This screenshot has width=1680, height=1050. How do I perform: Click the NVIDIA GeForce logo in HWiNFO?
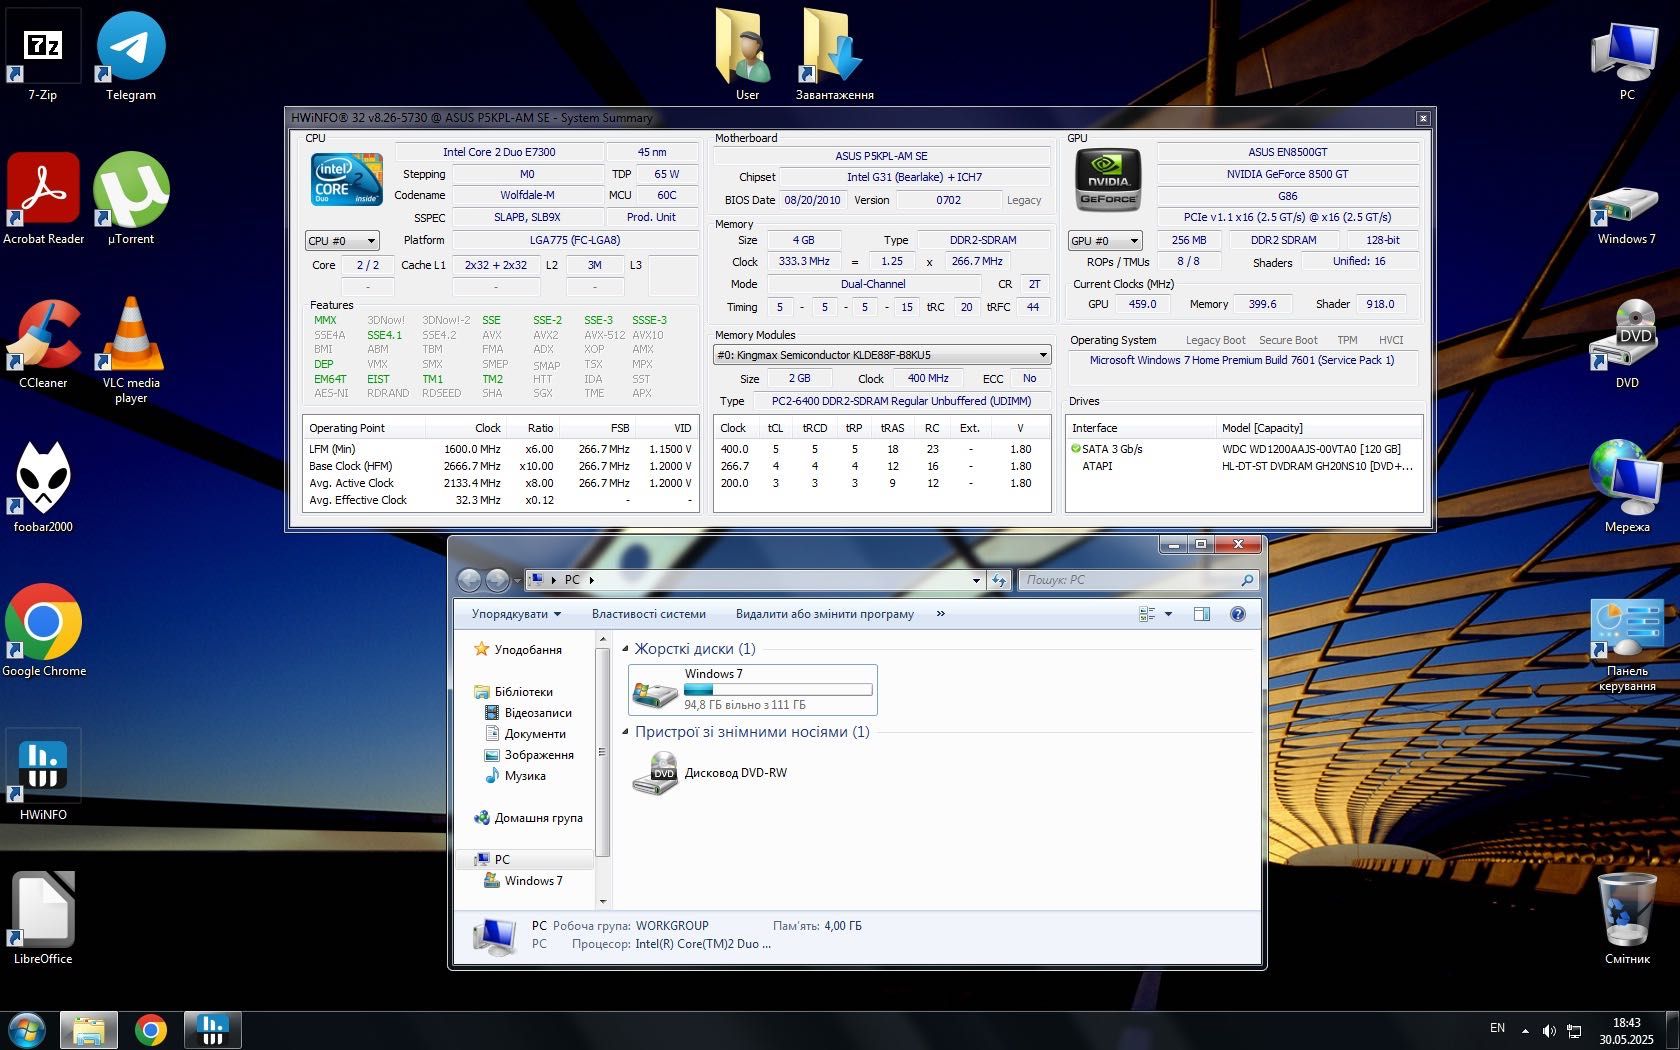[1108, 180]
